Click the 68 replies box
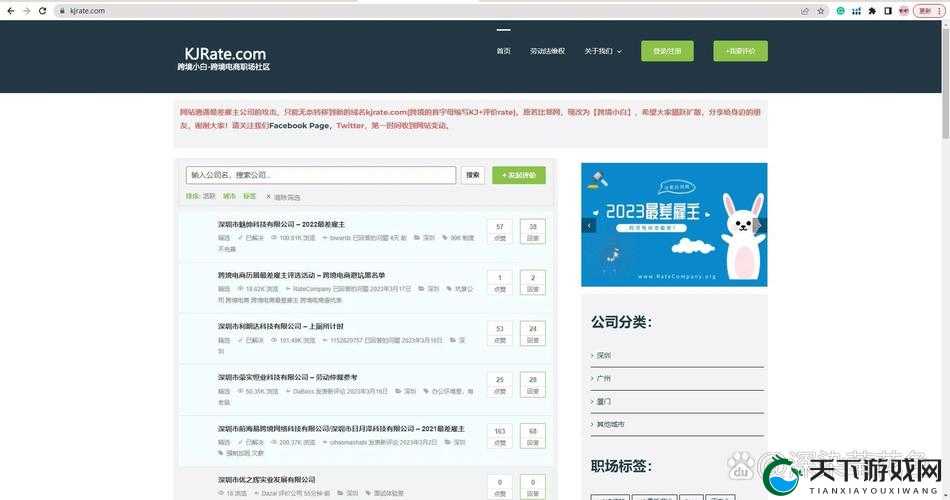This screenshot has width=950, height=500. (x=533, y=436)
